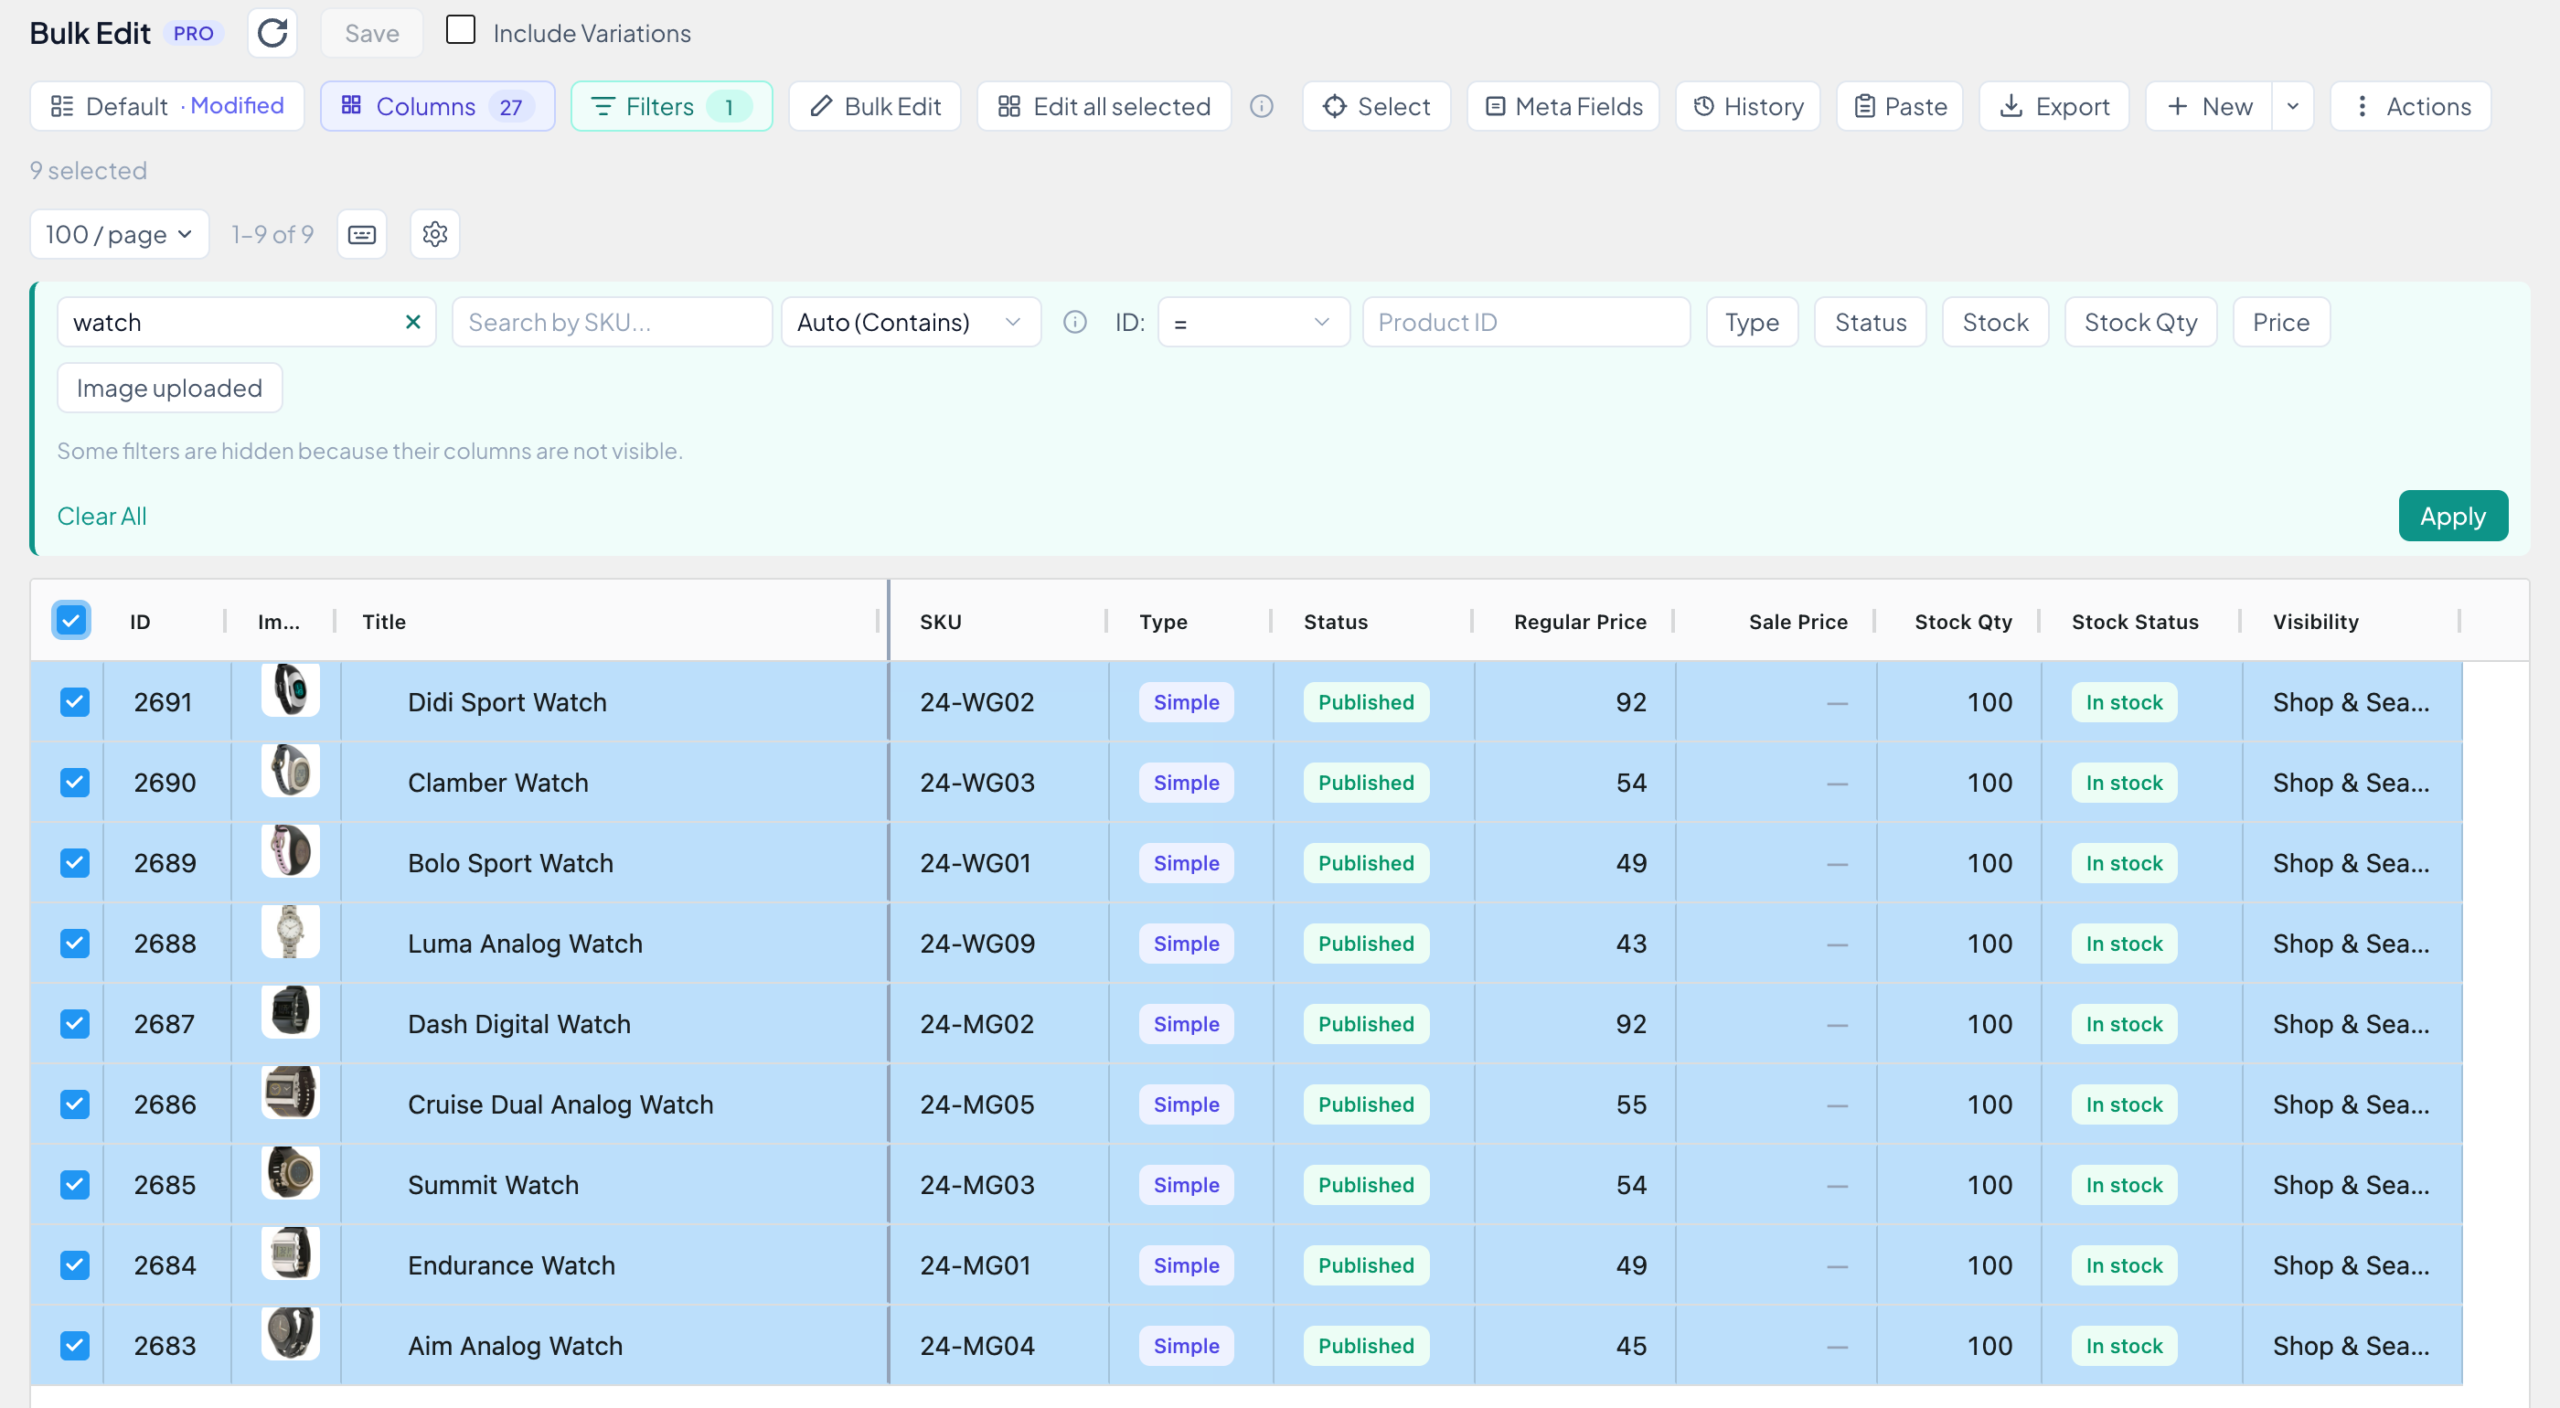Toggle Include Variations checkbox

click(460, 30)
